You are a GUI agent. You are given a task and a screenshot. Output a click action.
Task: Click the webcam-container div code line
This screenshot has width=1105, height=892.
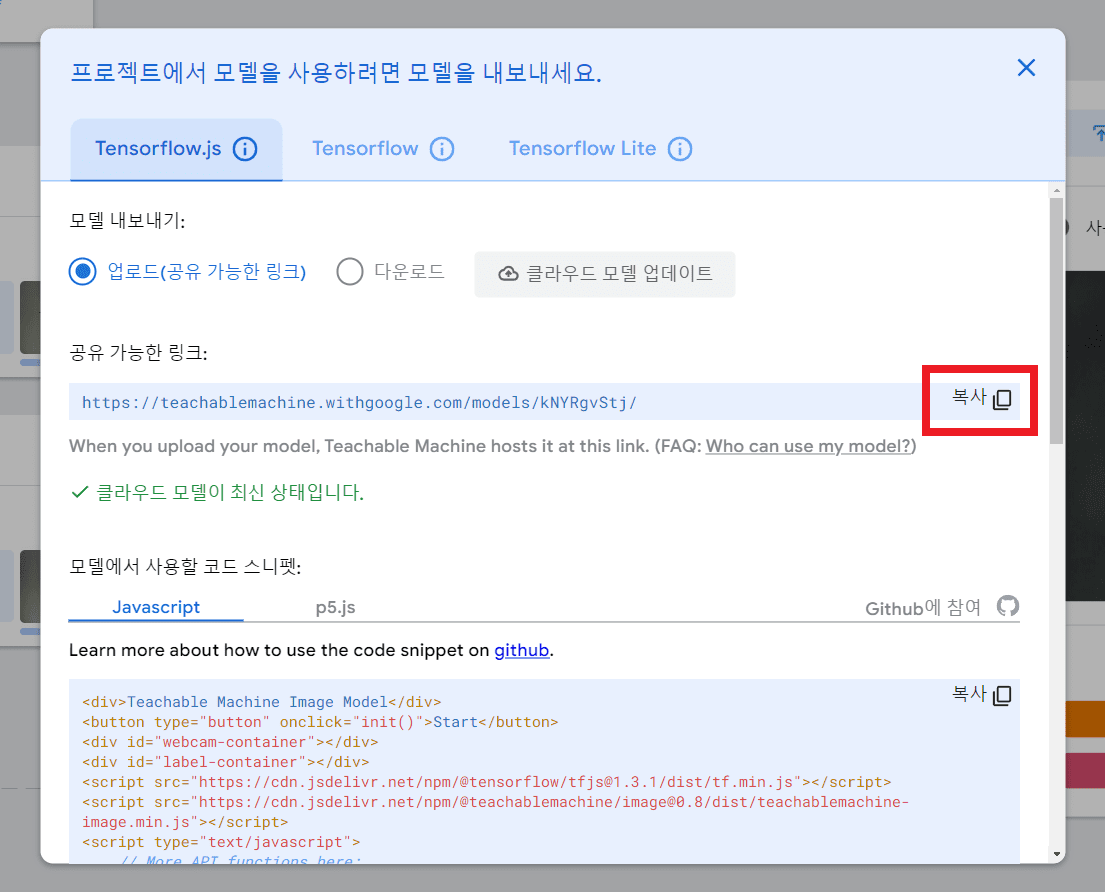point(230,742)
